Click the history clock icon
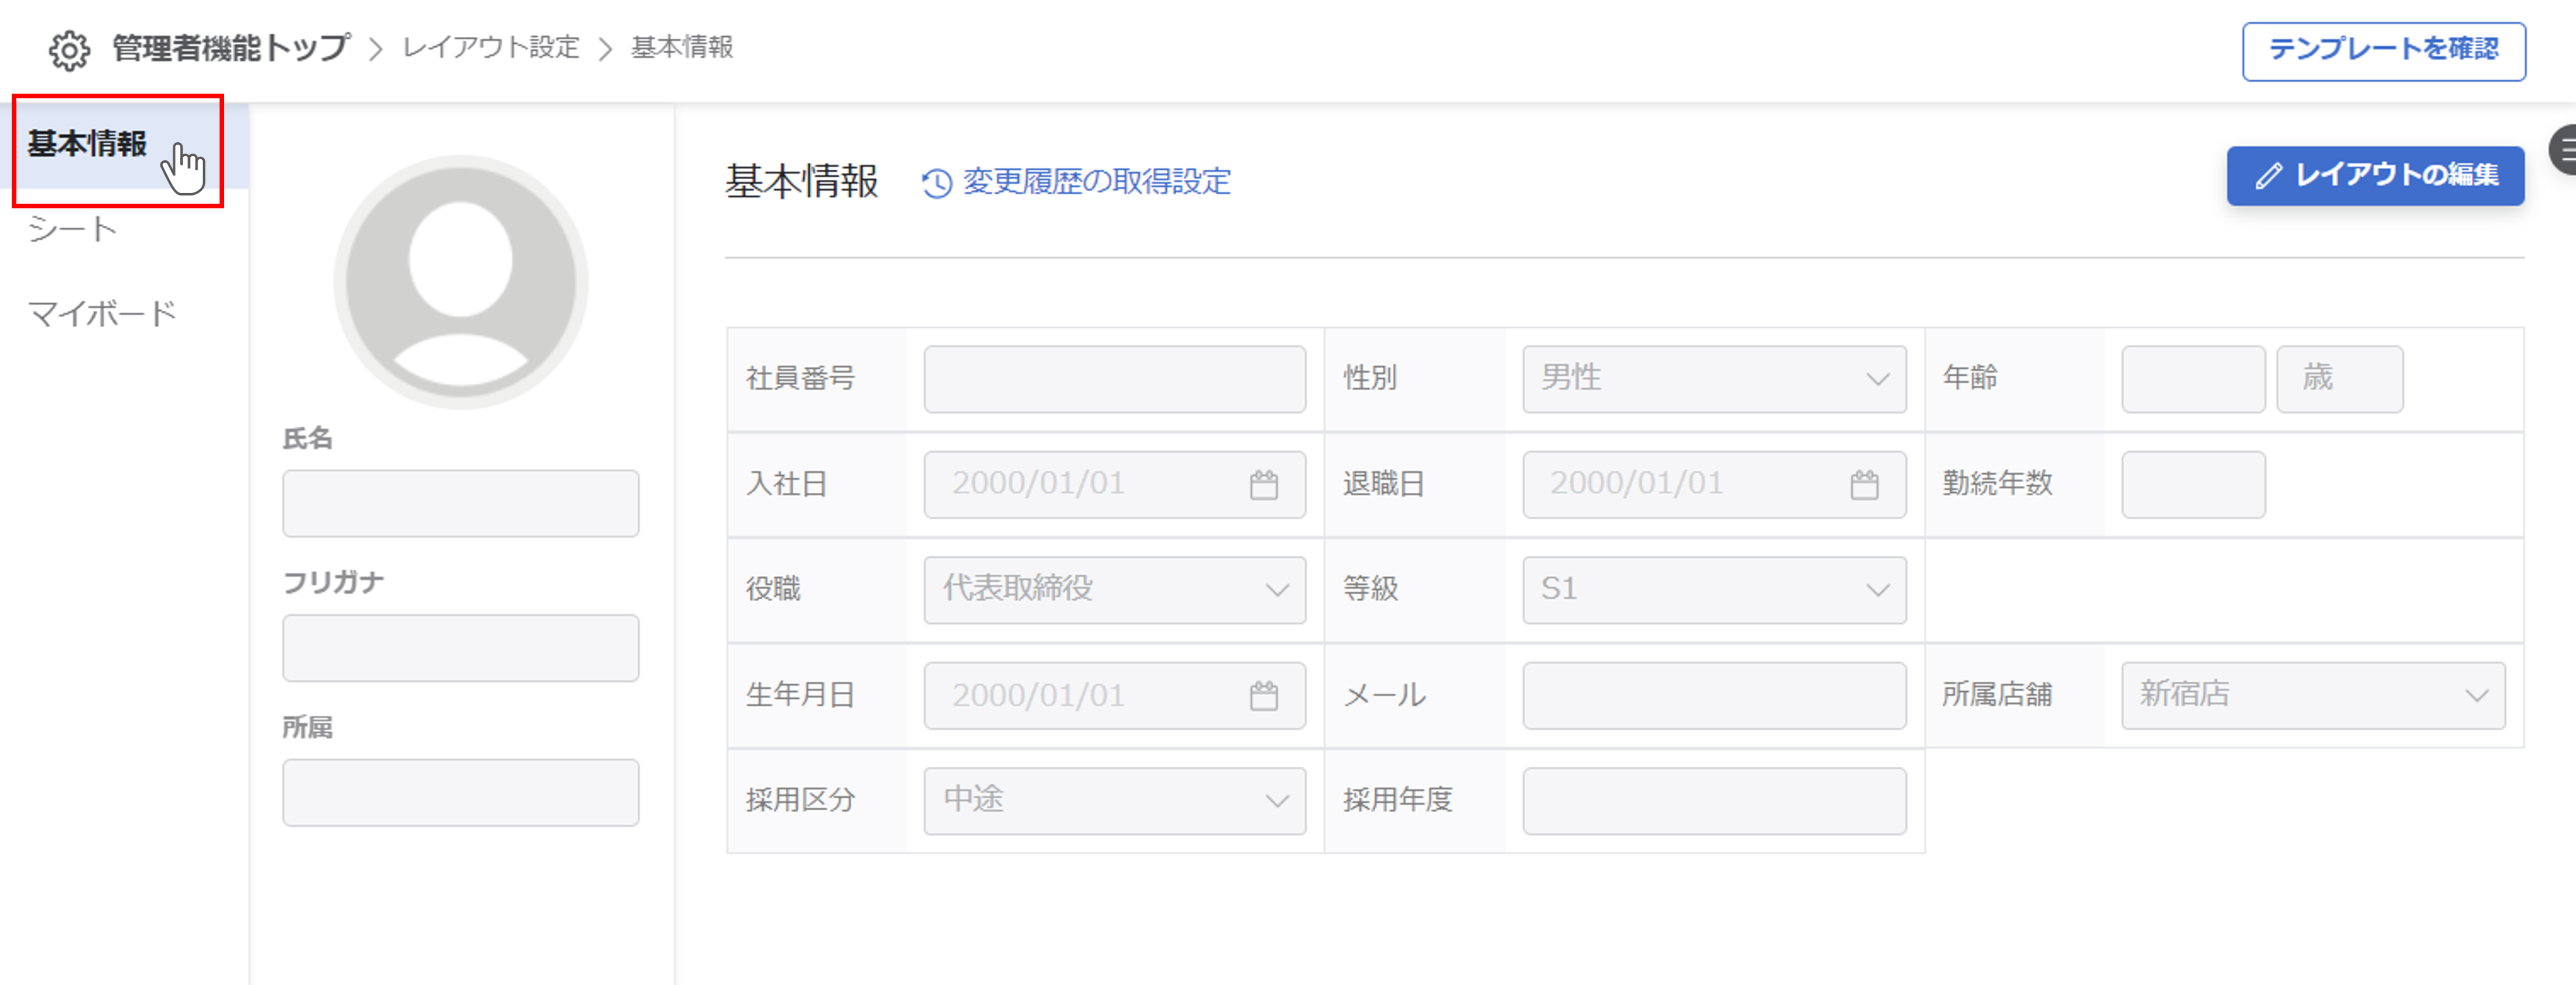This screenshot has height=985, width=2576. tap(936, 183)
